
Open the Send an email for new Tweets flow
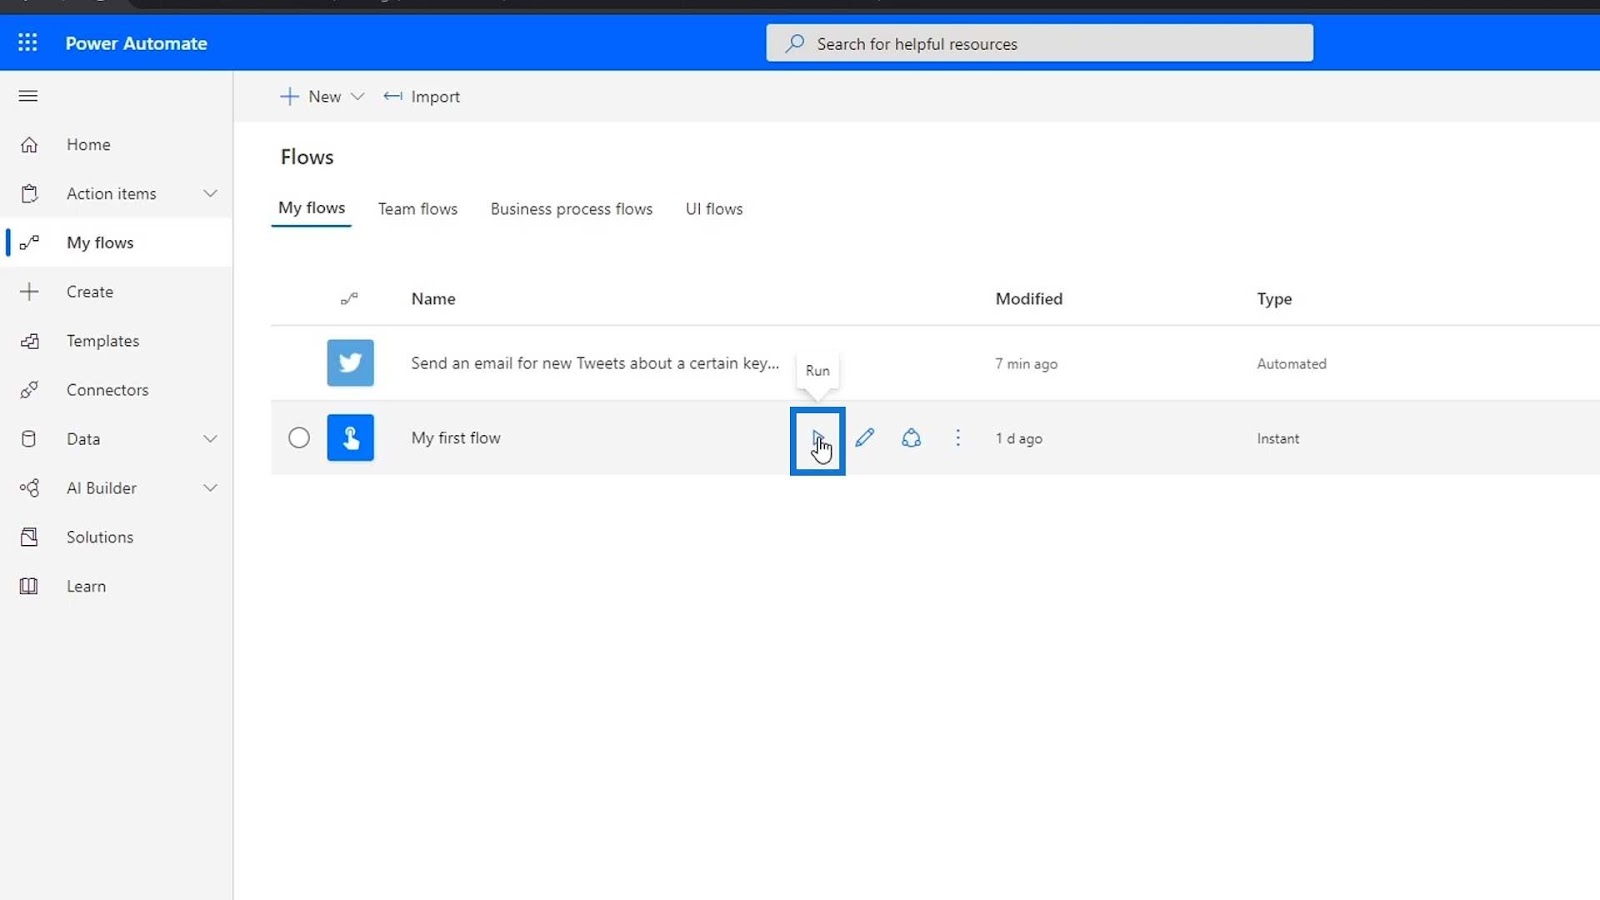595,363
